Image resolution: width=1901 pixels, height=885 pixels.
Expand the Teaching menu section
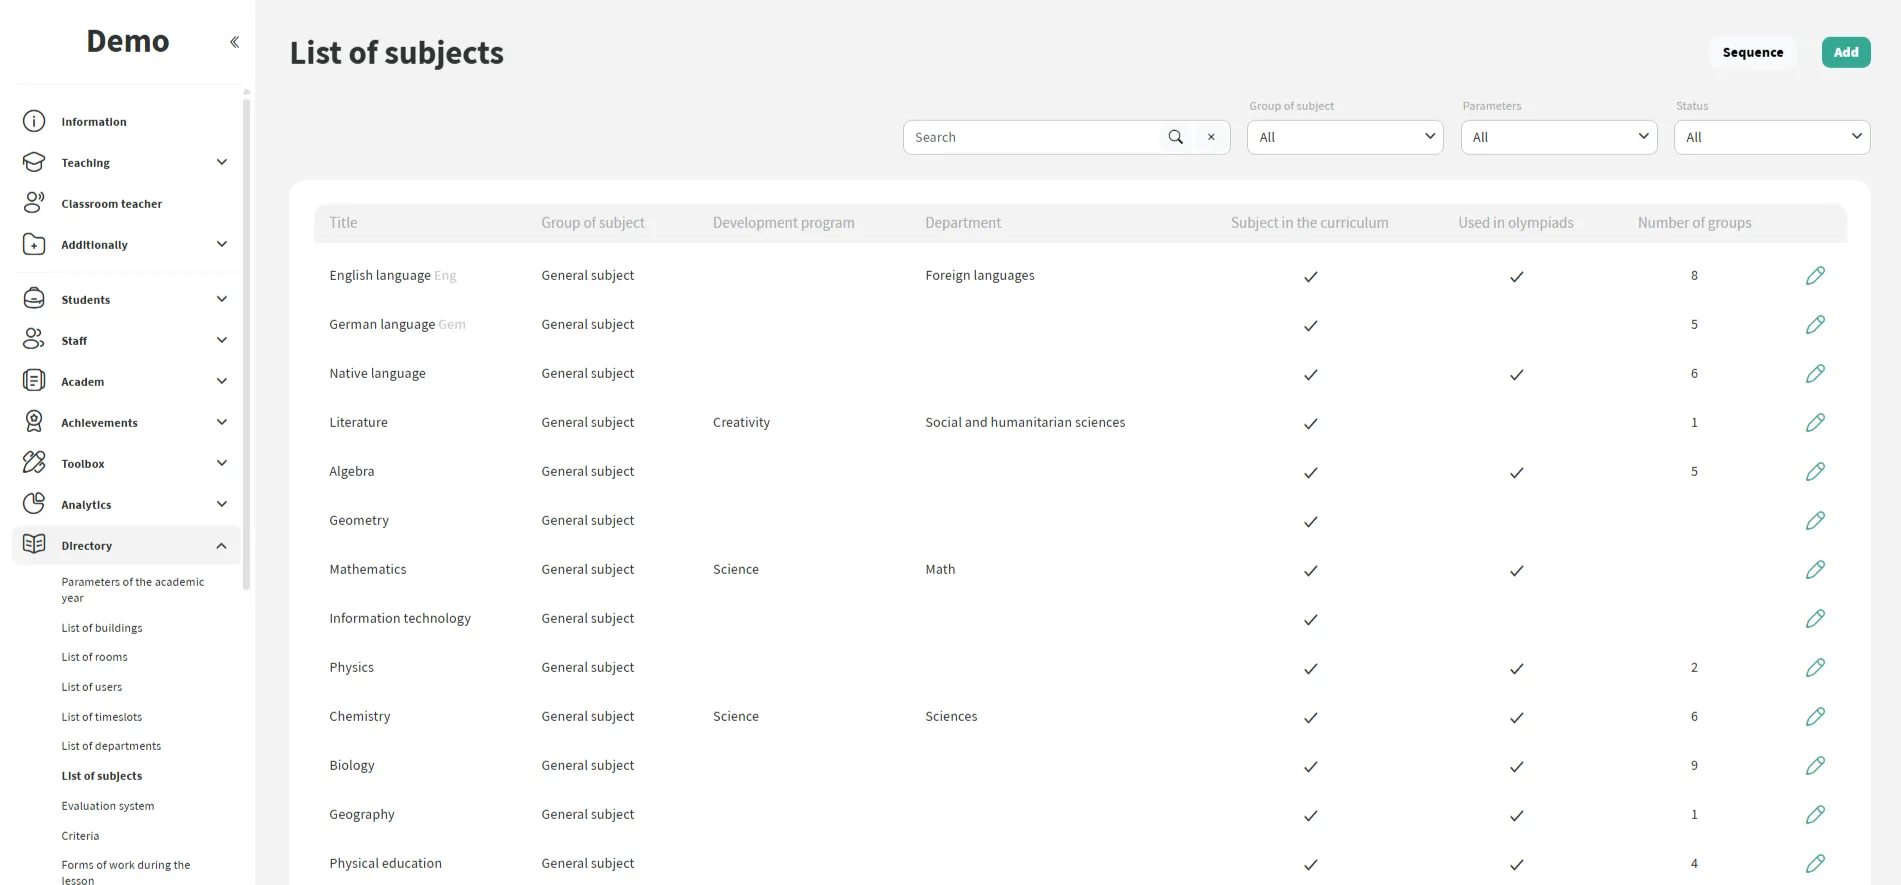[x=221, y=163]
